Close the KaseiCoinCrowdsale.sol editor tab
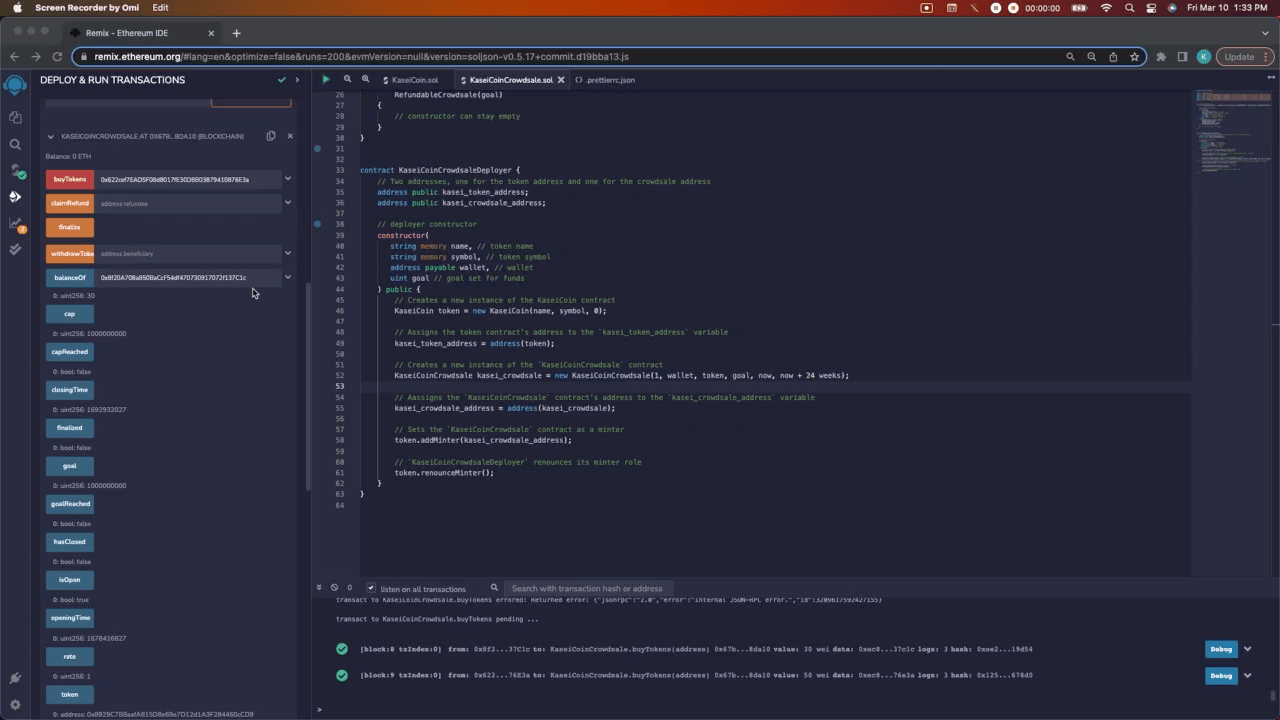The width and height of the screenshot is (1280, 720). [x=561, y=80]
